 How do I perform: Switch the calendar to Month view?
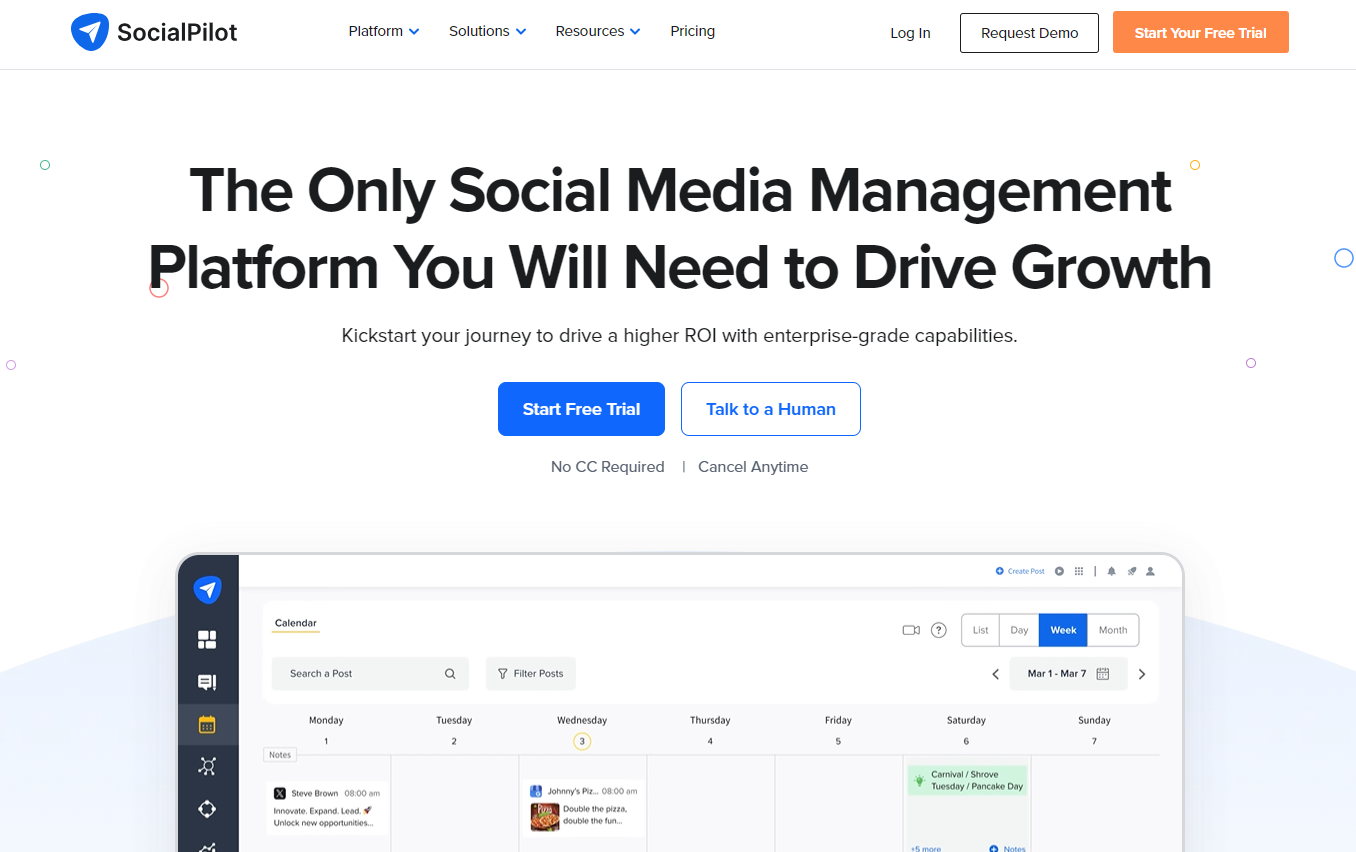[1113, 630]
